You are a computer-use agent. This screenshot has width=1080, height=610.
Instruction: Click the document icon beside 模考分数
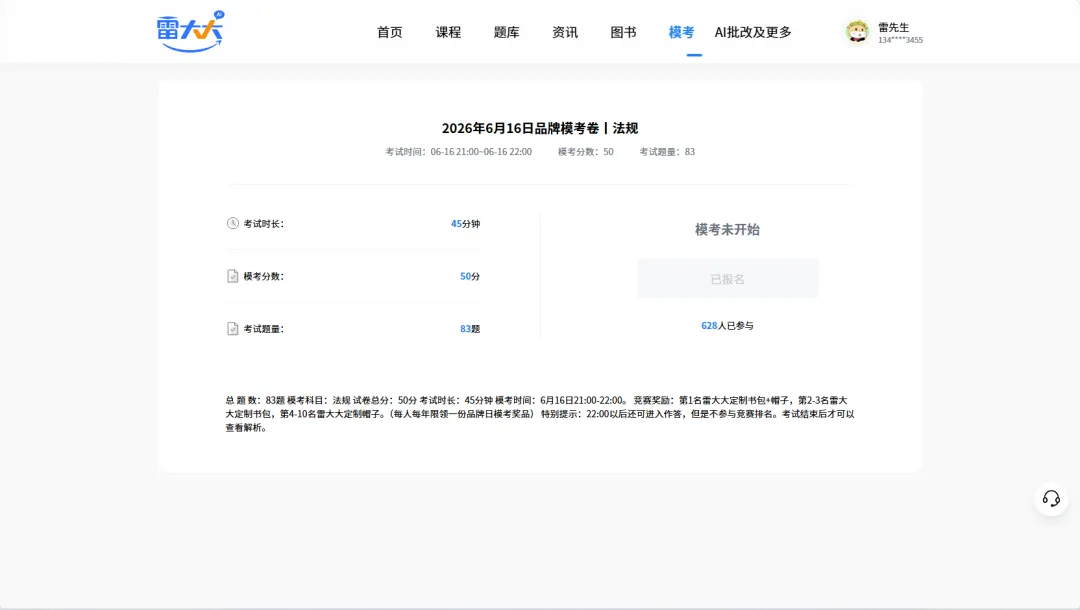coord(233,276)
